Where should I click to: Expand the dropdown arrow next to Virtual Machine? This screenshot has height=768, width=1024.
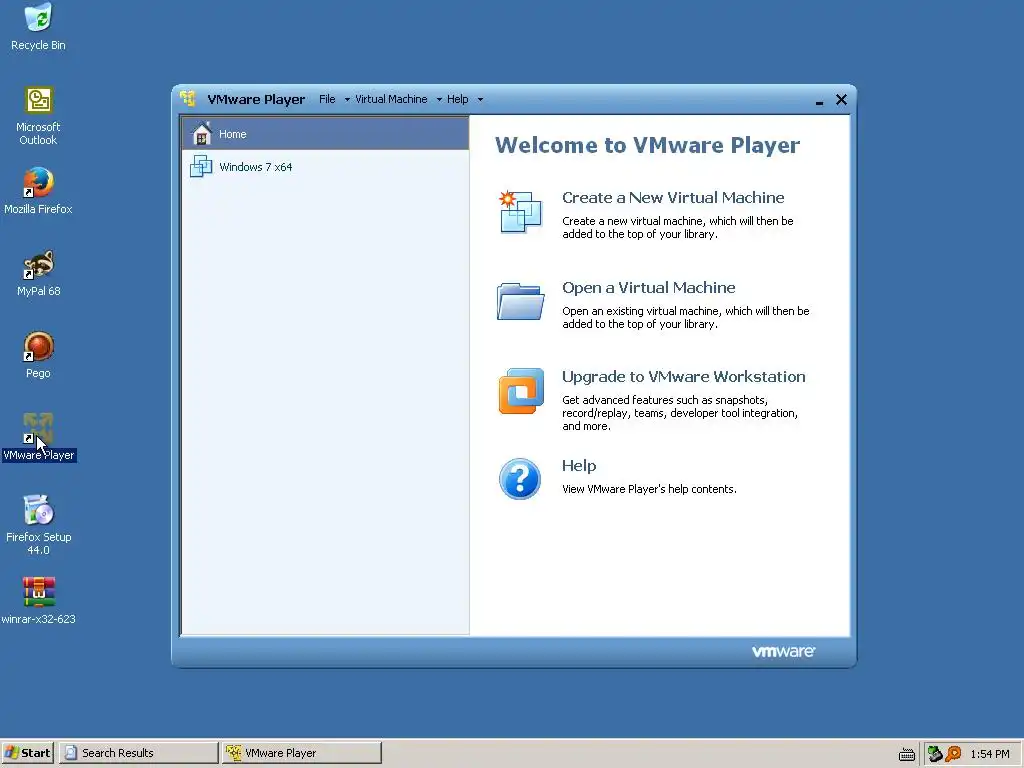click(440, 99)
